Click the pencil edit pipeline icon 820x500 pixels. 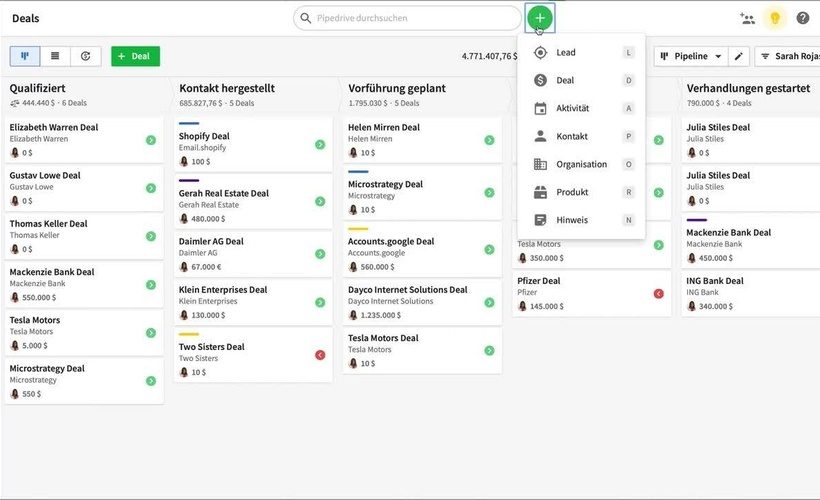pos(738,57)
